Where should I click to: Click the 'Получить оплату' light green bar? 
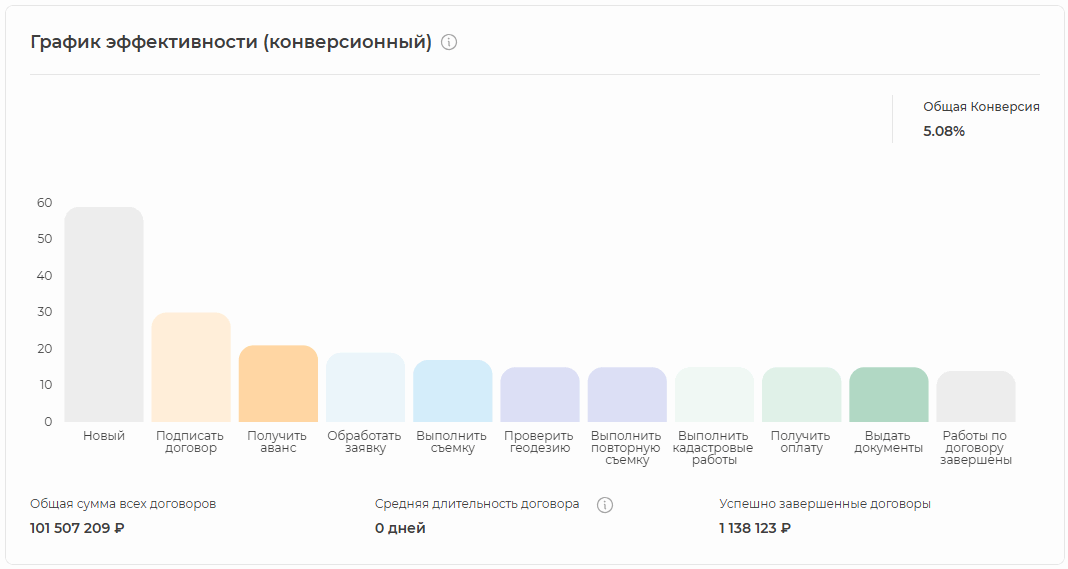coord(801,394)
